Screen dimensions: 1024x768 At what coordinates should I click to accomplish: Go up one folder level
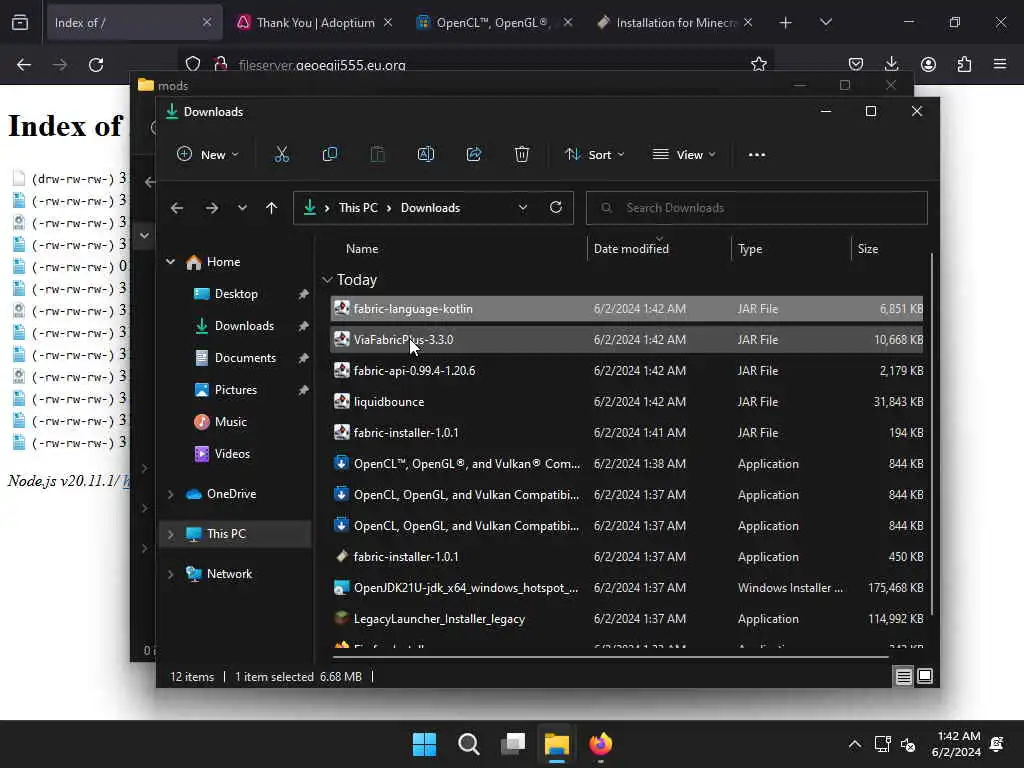(272, 208)
